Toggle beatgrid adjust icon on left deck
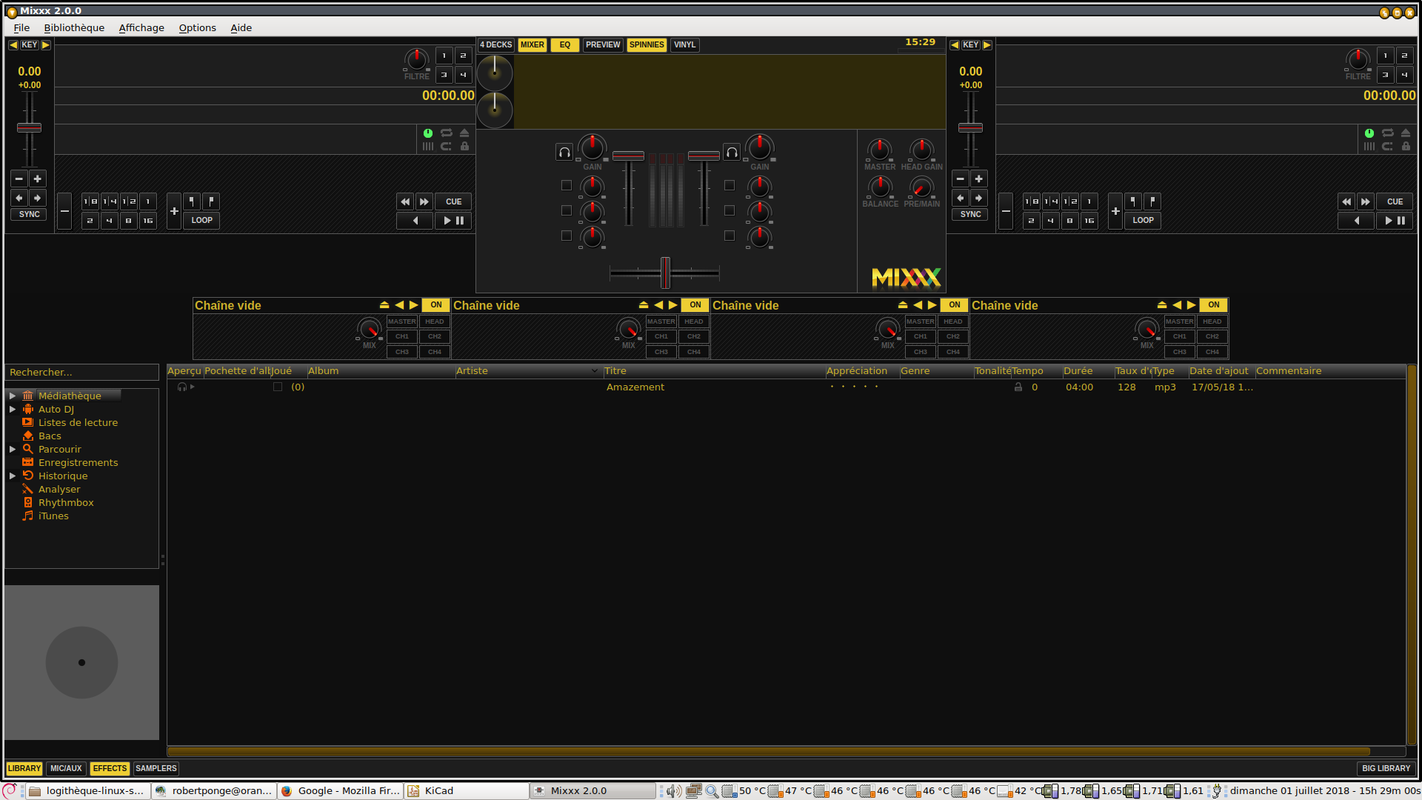The image size is (1422, 800). pos(428,147)
